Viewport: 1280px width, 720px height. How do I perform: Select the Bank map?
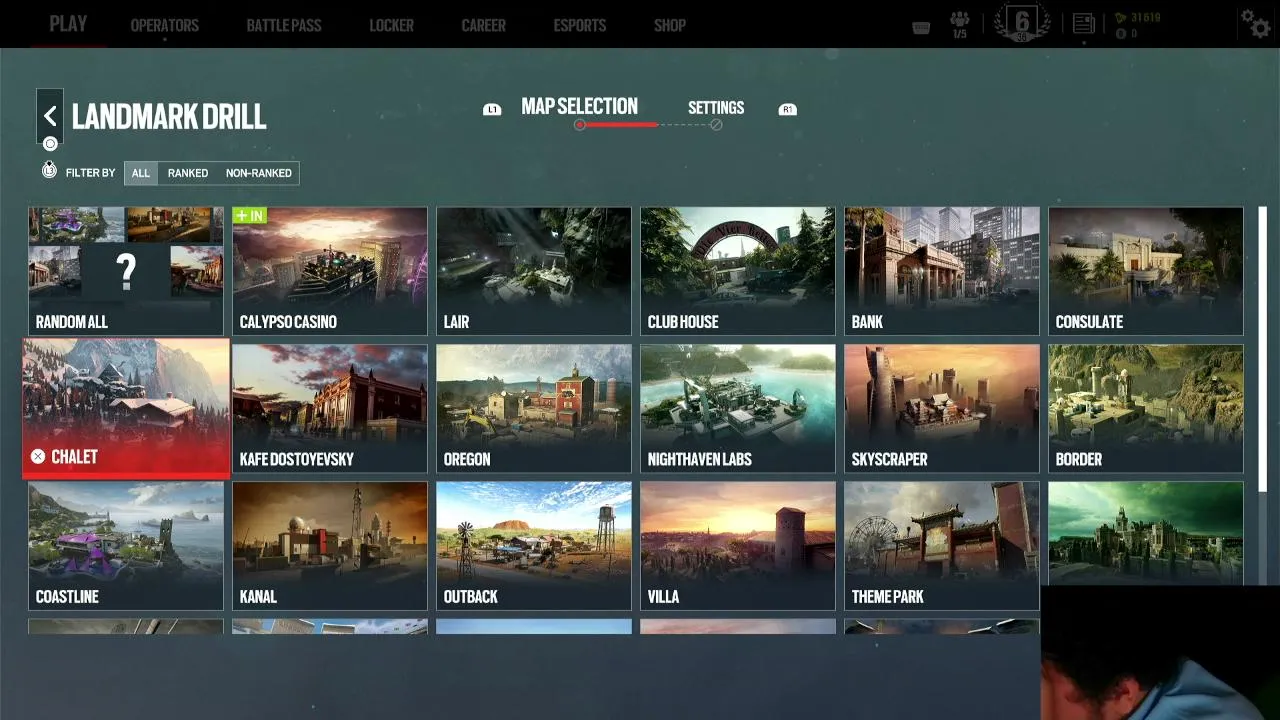[942, 271]
